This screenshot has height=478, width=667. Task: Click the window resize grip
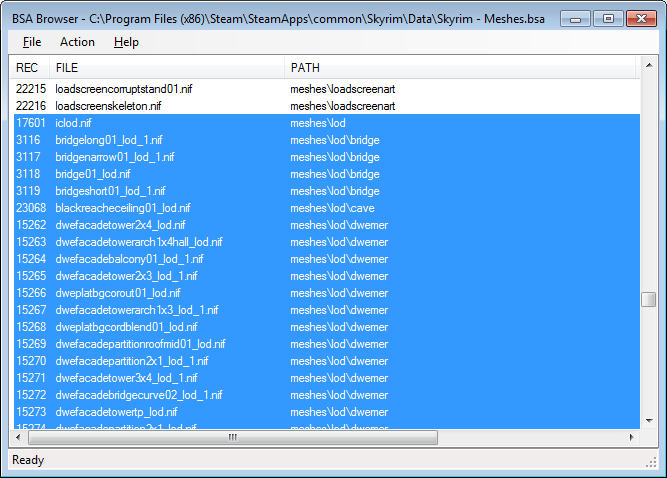point(651,463)
